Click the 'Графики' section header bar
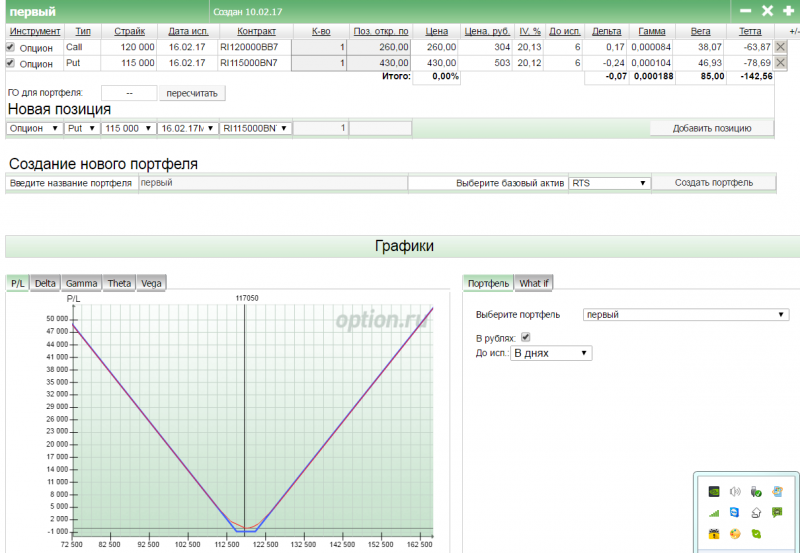800x553 pixels. pyautogui.click(x=403, y=246)
